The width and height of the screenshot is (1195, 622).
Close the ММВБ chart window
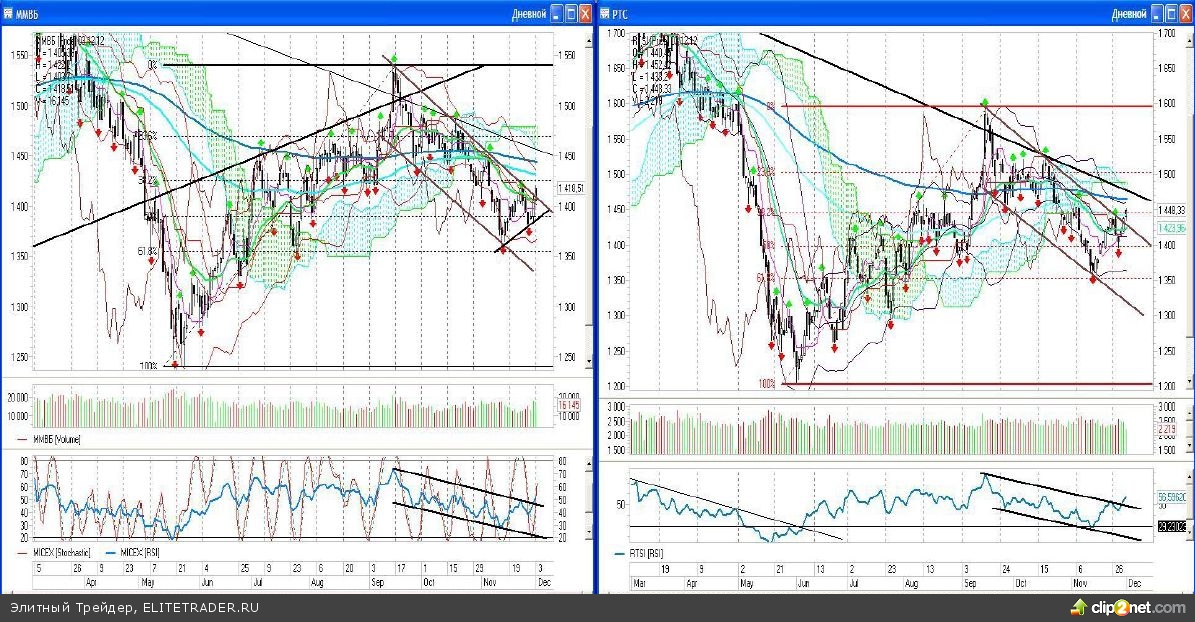(585, 13)
